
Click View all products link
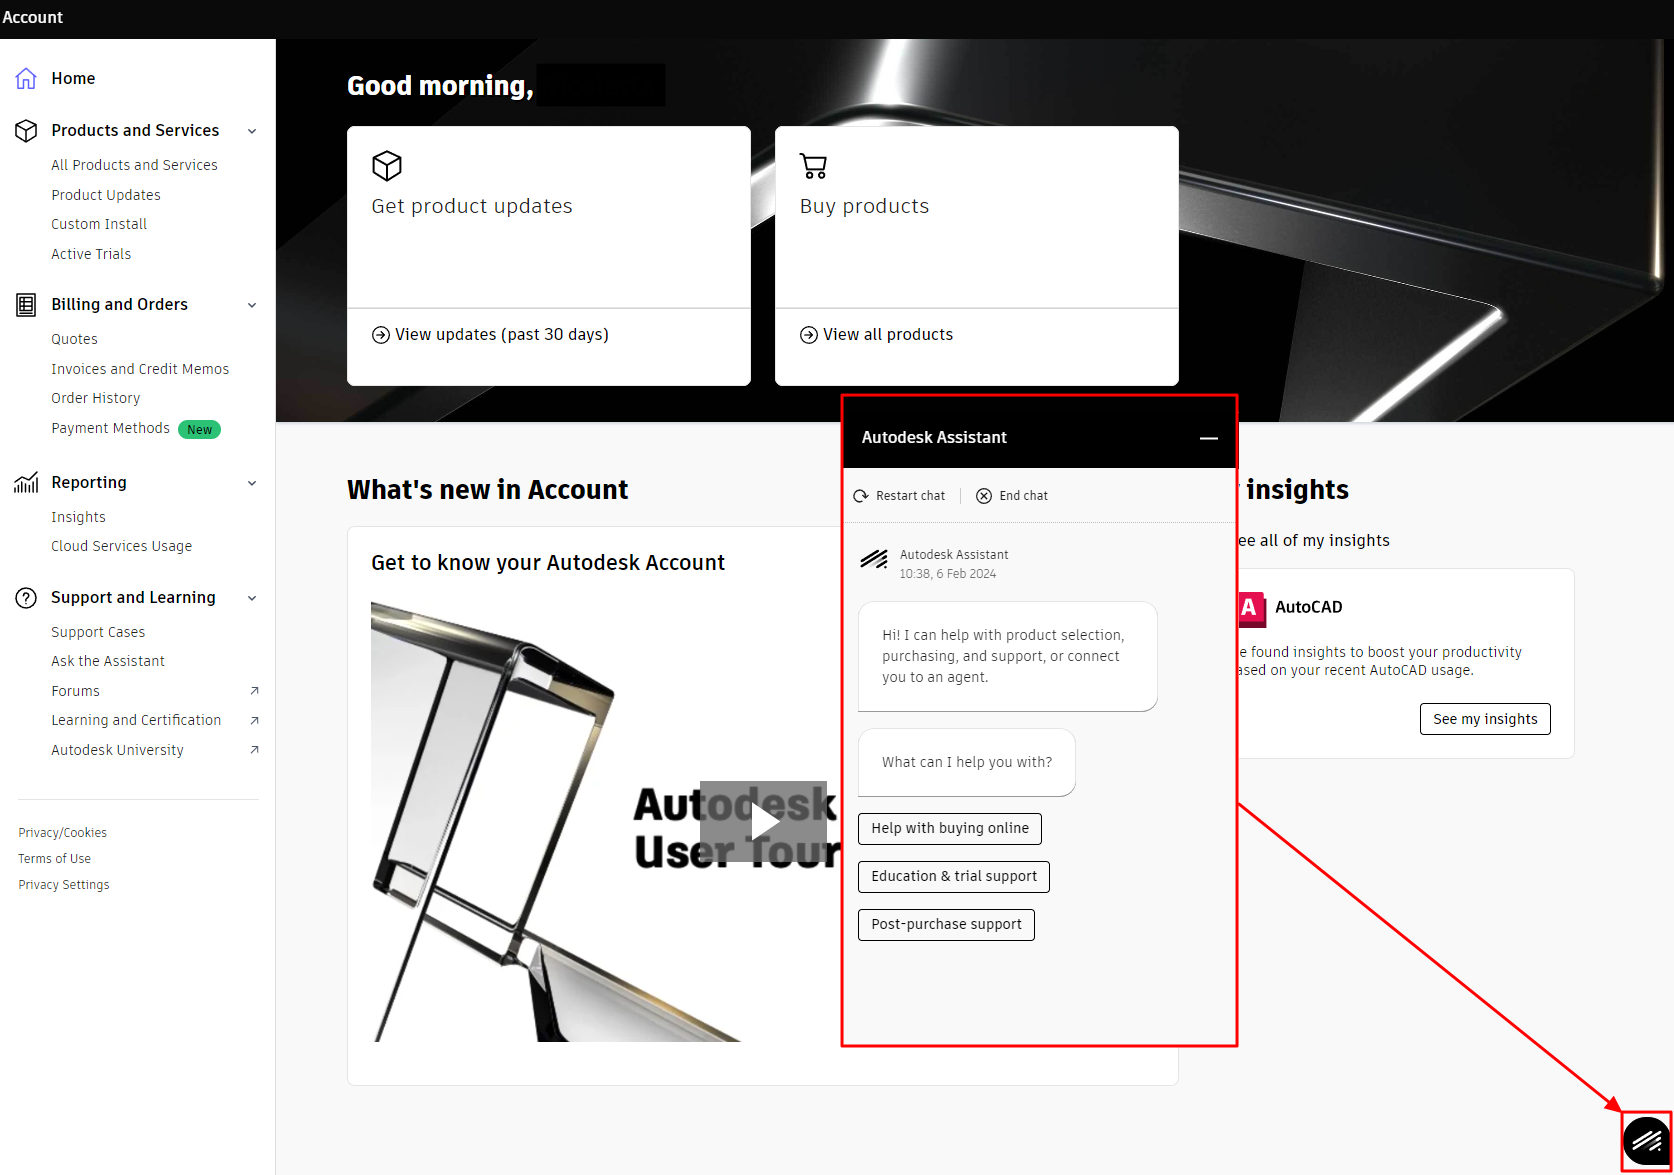888,335
